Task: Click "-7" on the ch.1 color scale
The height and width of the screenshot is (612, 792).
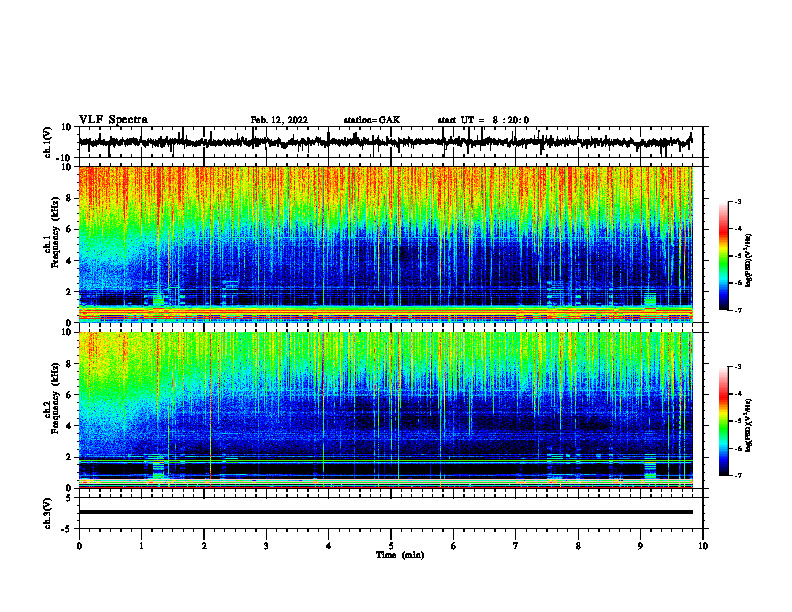Action: pyautogui.click(x=737, y=310)
